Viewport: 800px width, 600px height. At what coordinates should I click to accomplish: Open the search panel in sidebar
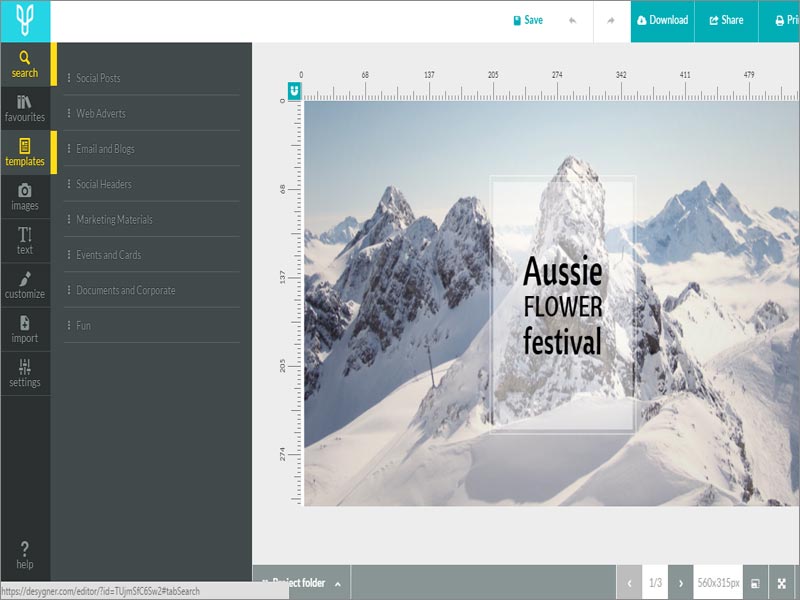(25, 64)
